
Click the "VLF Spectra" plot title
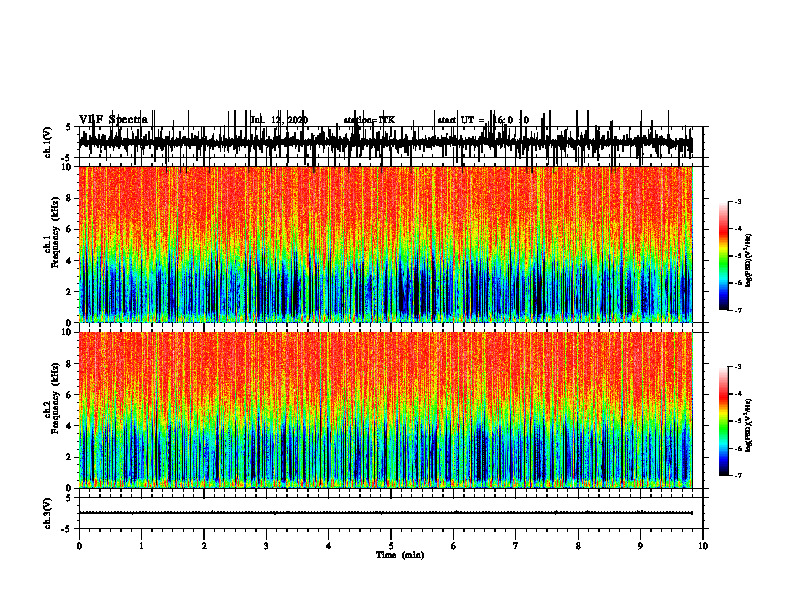click(x=113, y=119)
